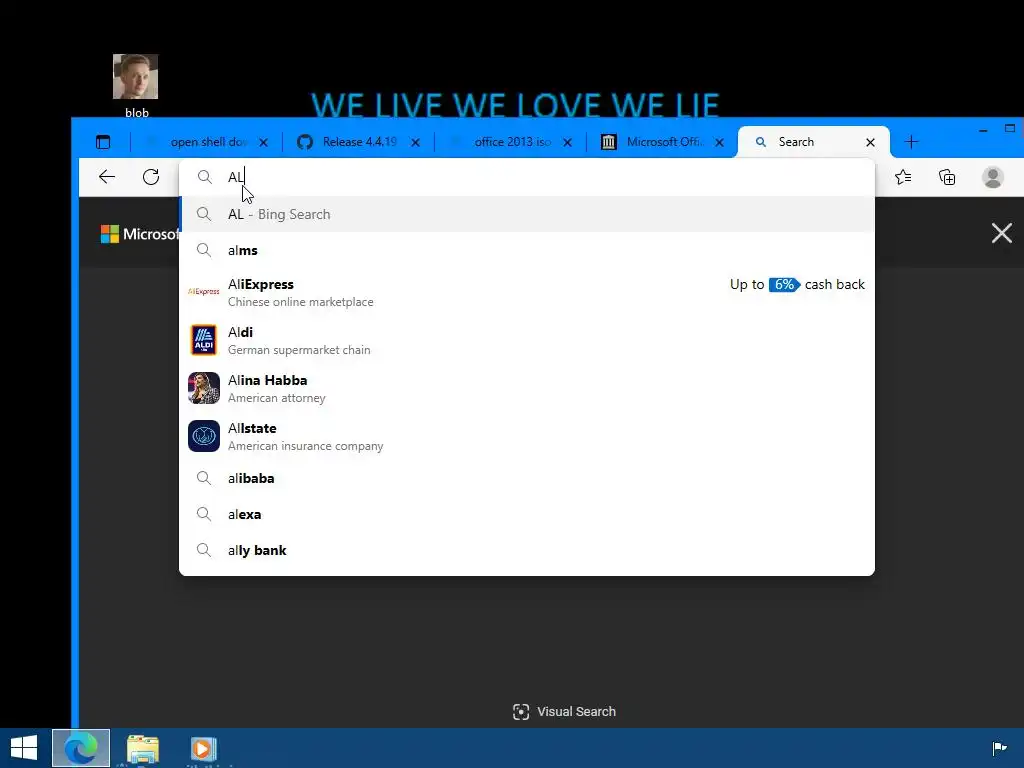Screen dimensions: 1024x768
Task: Click the Action Center flag in tray
Action: (x=999, y=748)
